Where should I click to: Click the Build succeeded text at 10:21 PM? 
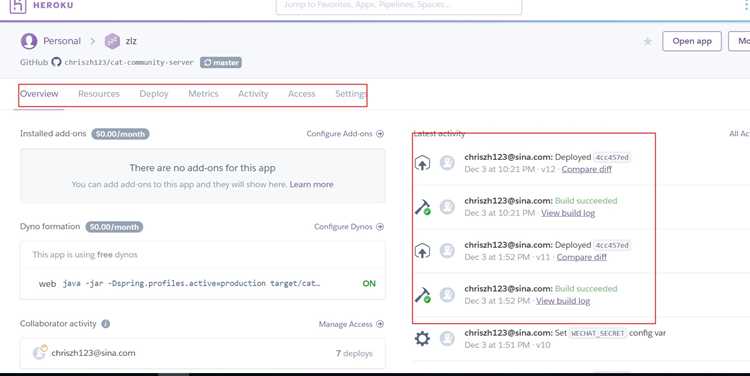[586, 201]
